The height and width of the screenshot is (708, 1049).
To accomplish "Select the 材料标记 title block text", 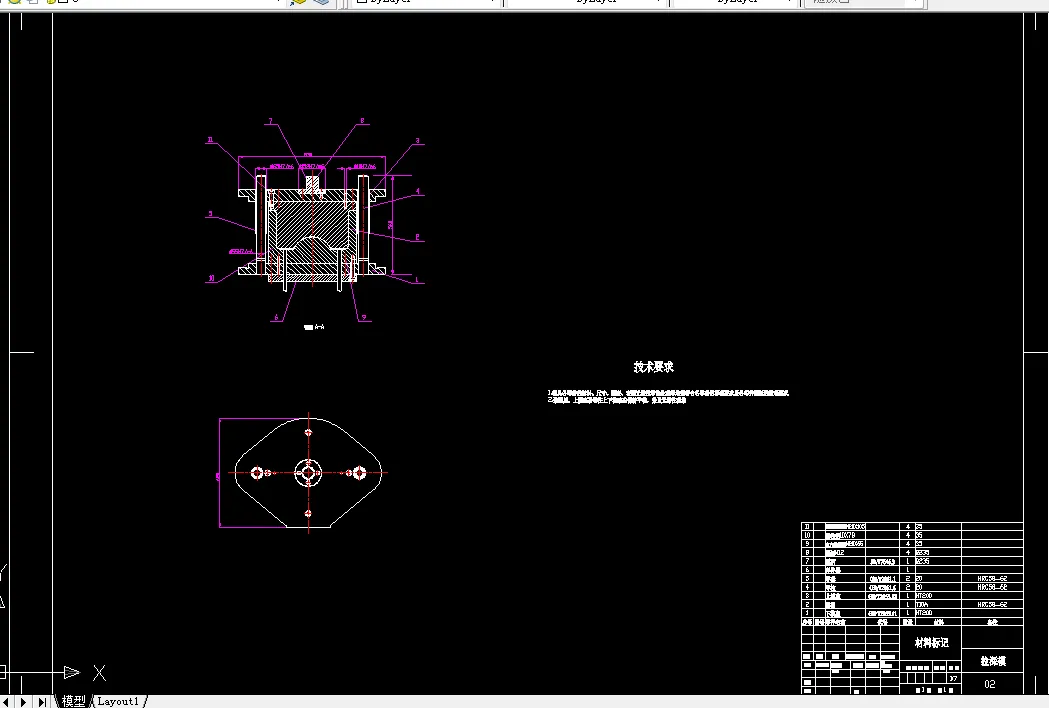I will point(931,642).
